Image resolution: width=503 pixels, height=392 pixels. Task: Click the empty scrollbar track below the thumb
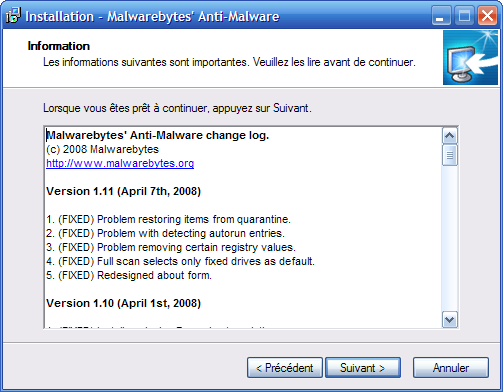click(450, 238)
